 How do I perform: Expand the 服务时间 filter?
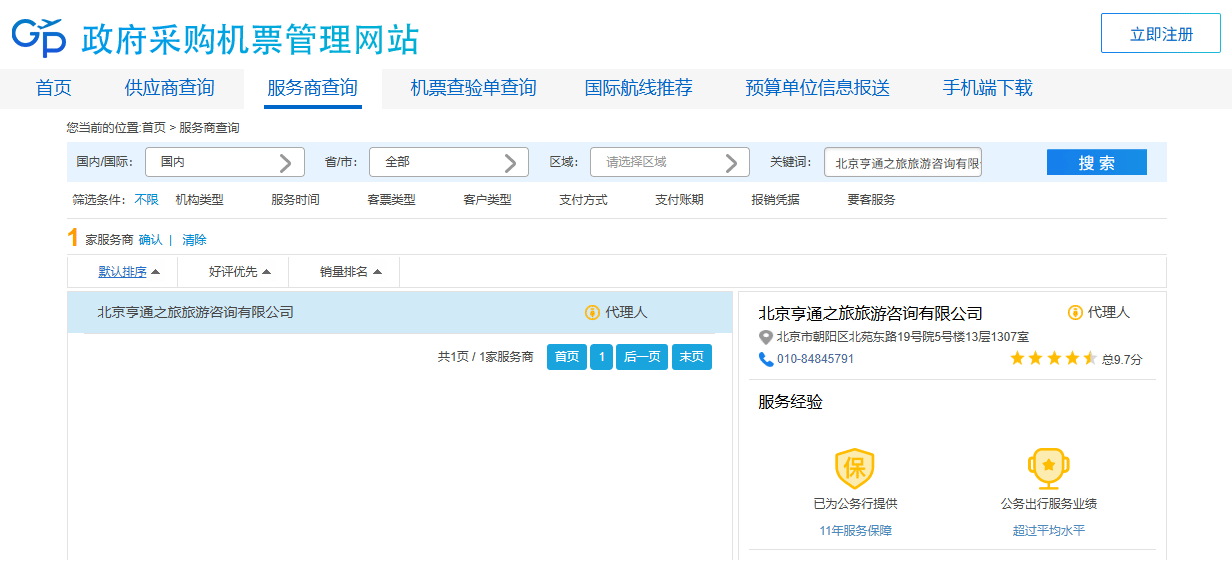(x=295, y=200)
